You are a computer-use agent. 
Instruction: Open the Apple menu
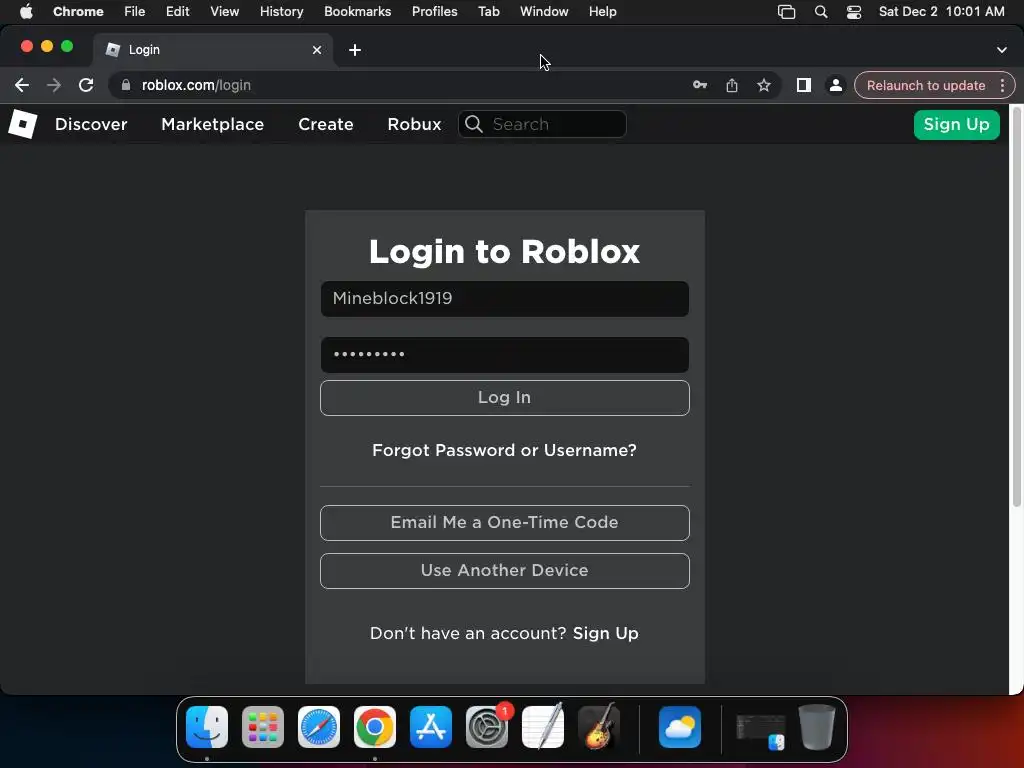(x=26, y=11)
